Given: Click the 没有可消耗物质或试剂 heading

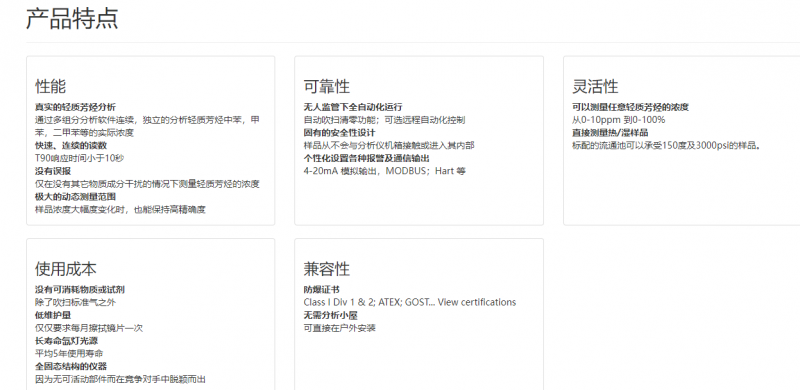Looking at the screenshot, I should tap(80, 289).
